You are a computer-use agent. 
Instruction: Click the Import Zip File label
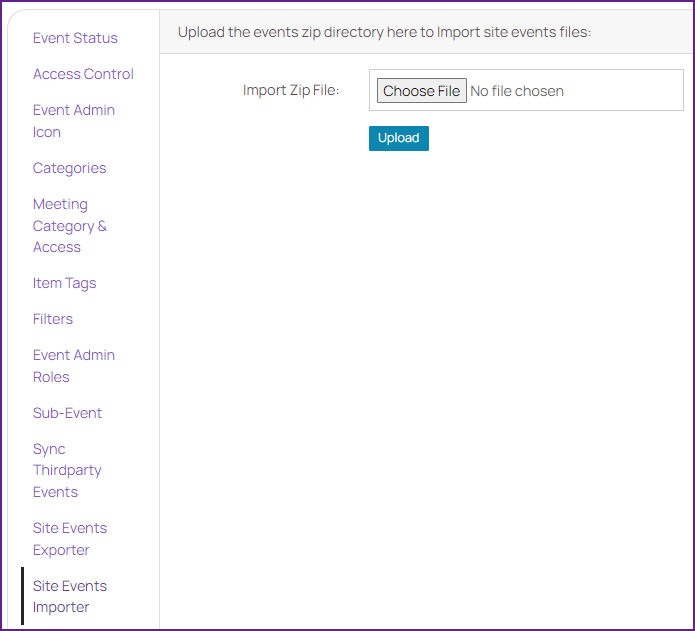click(x=291, y=90)
